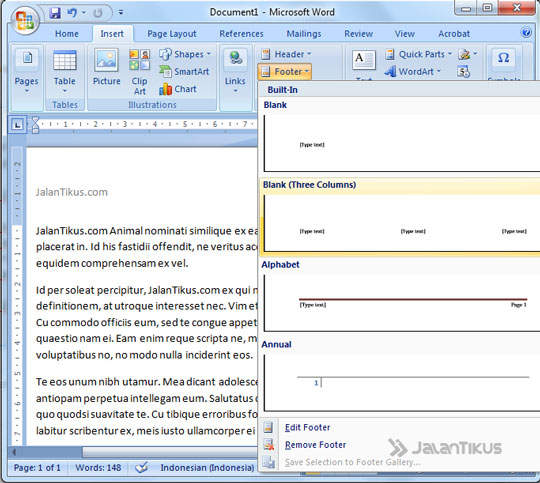Open the Signature Line dropdown

(x=467, y=54)
